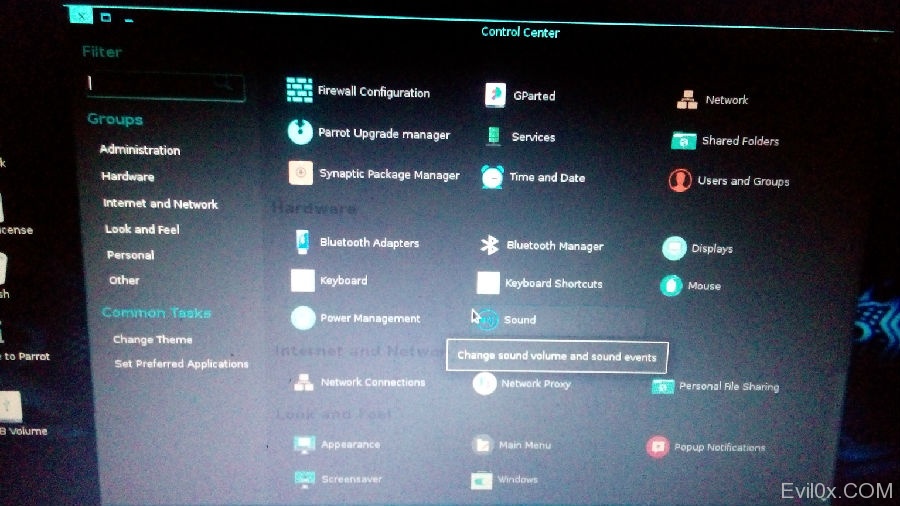Open Bluetooth Manager icon

pyautogui.click(x=490, y=245)
